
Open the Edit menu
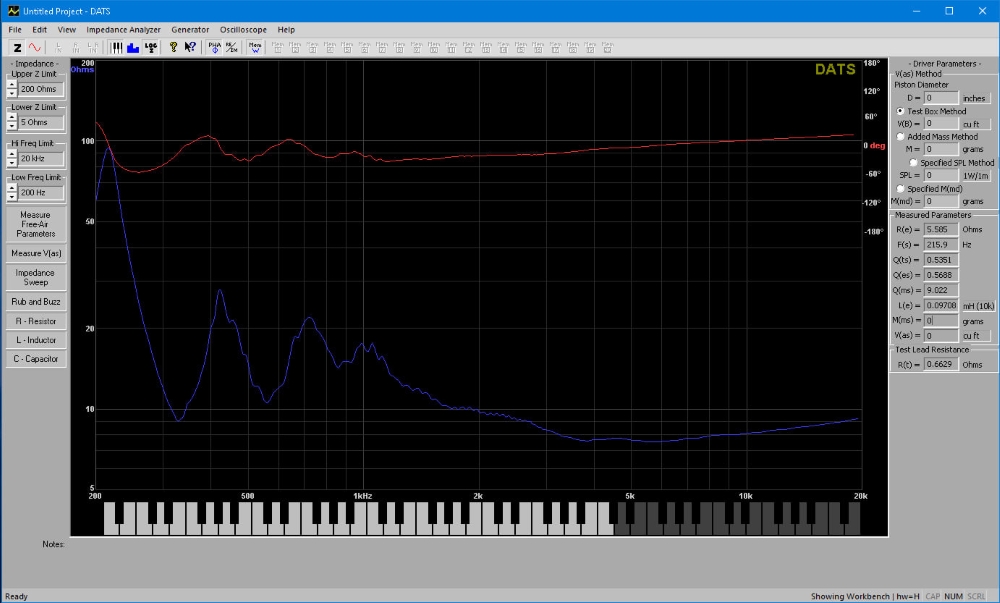point(40,29)
